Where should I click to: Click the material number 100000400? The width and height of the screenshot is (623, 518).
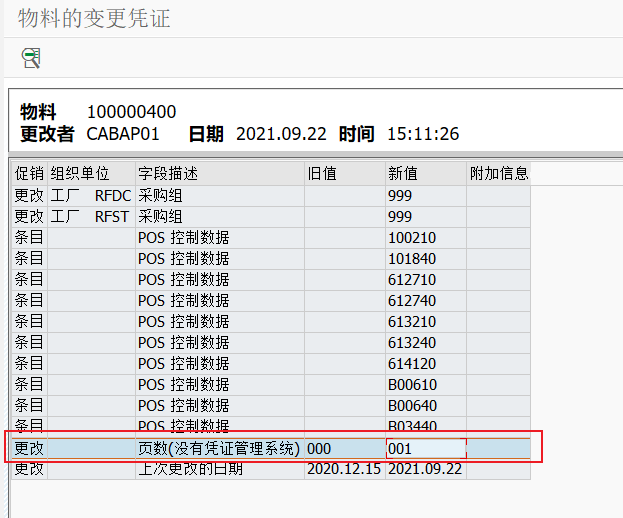point(132,112)
